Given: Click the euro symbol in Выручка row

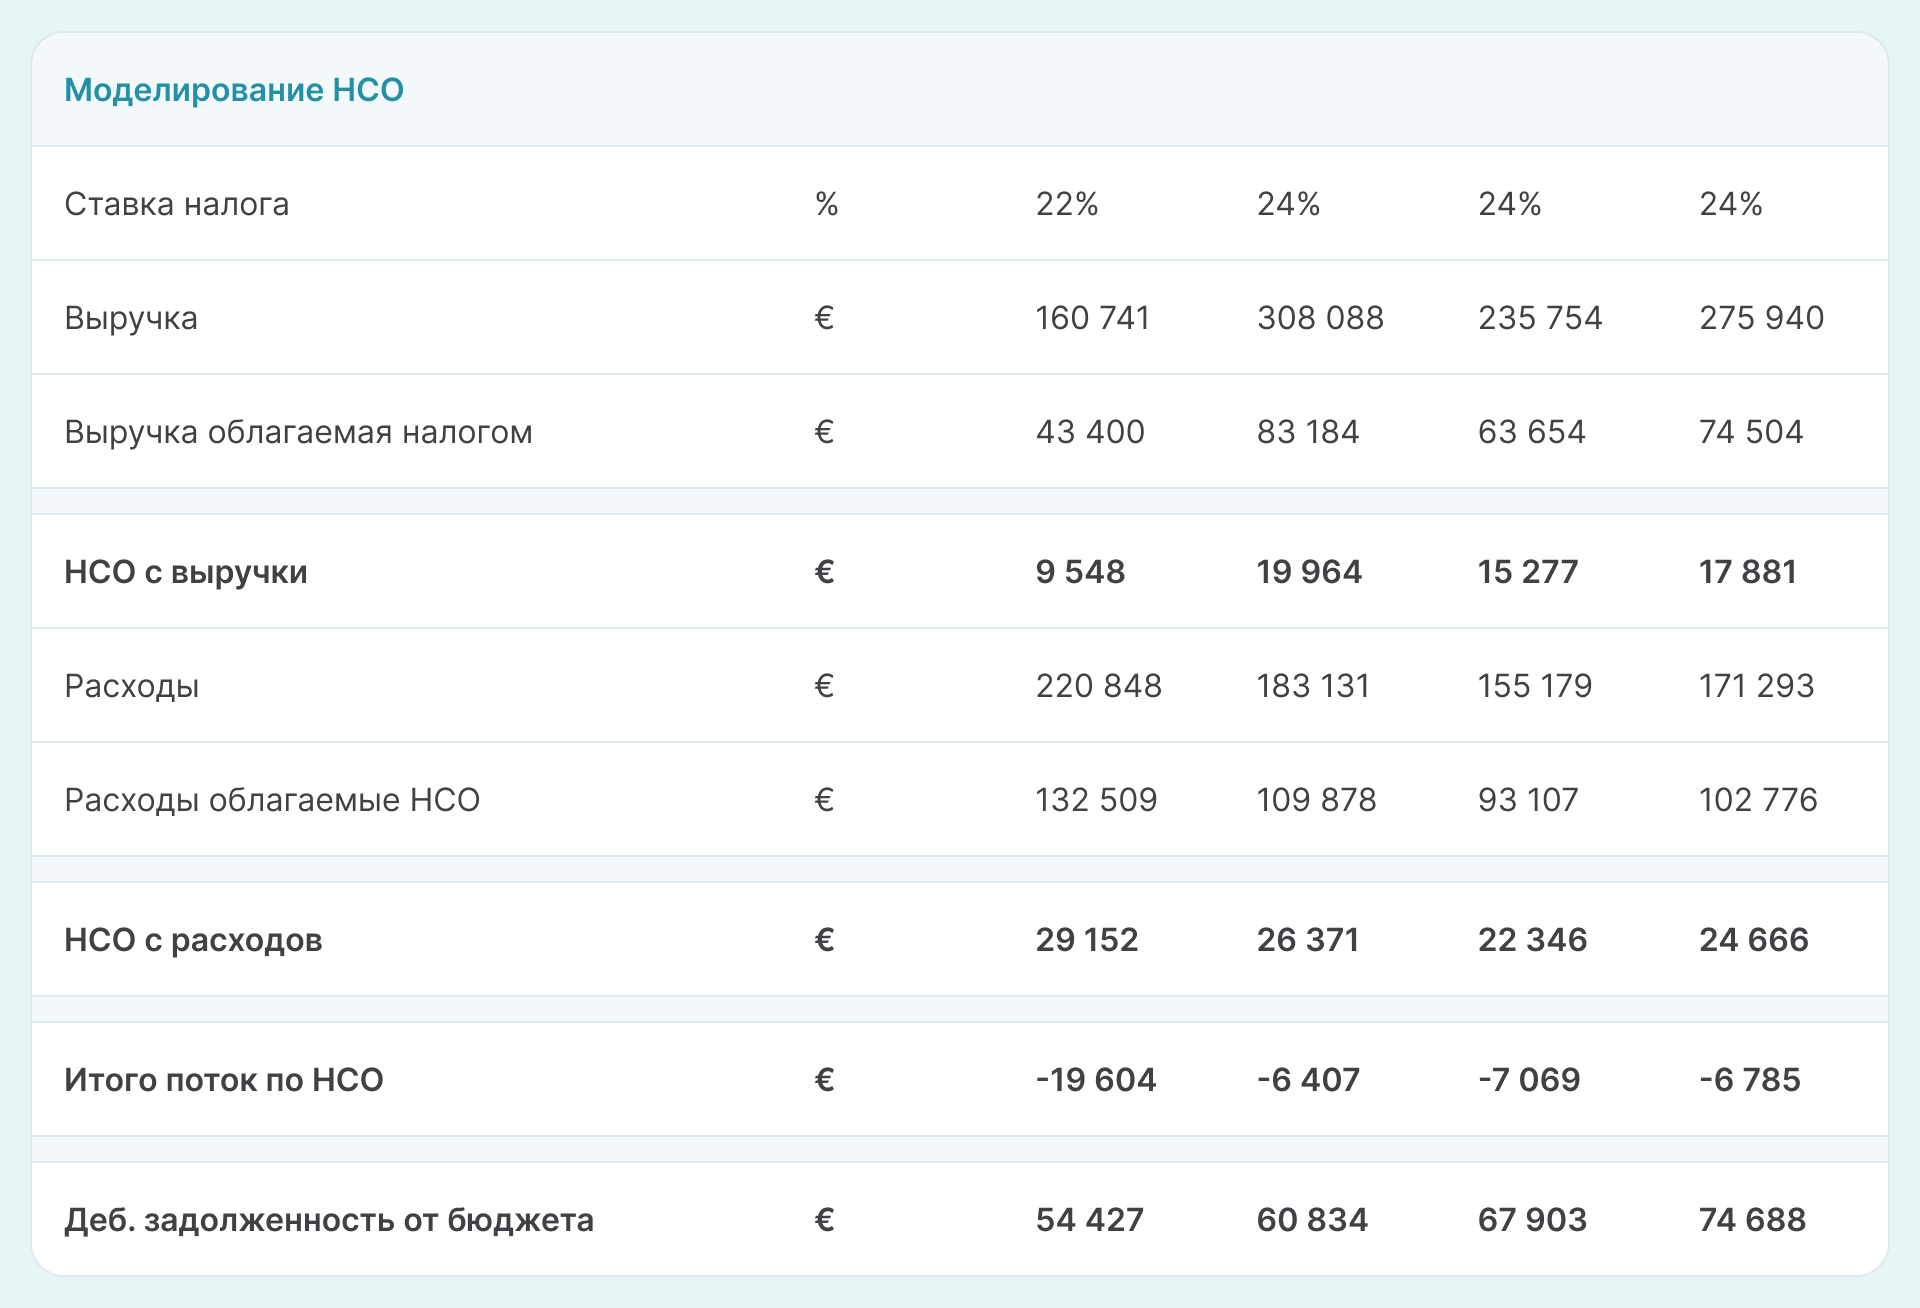Looking at the screenshot, I should [824, 318].
